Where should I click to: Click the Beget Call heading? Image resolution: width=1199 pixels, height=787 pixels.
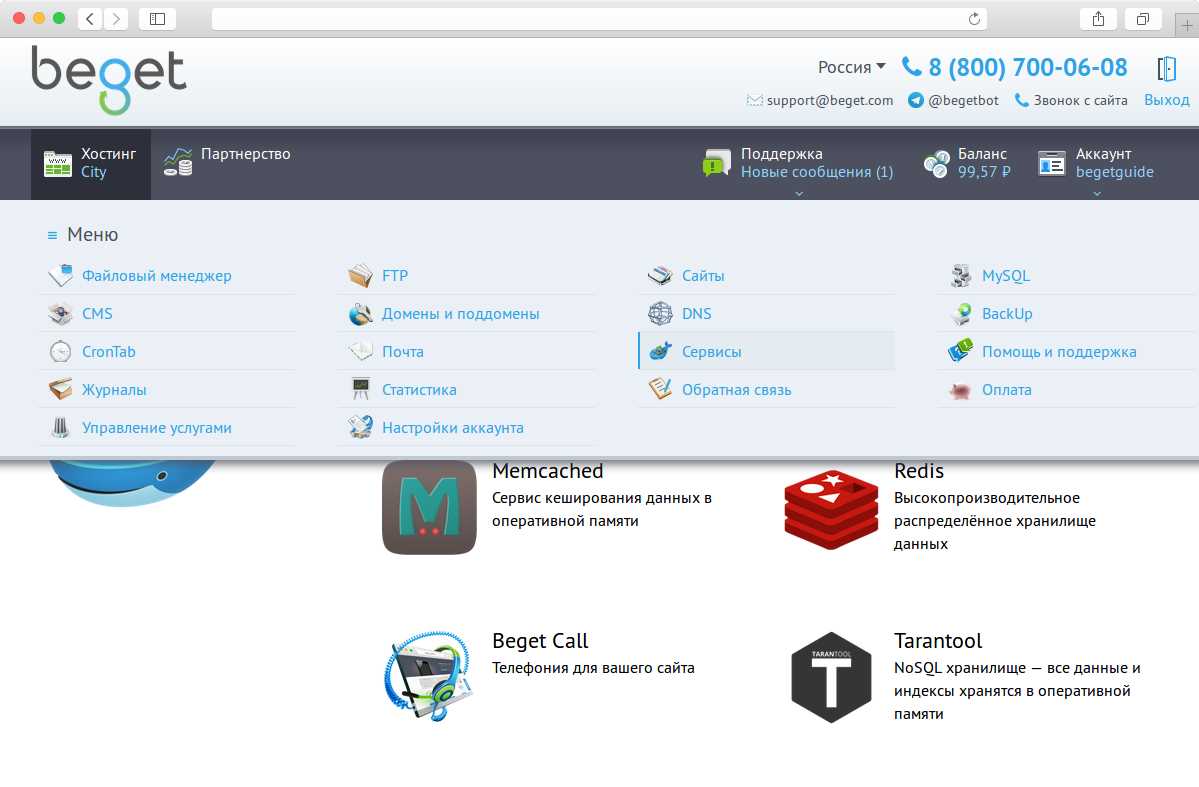(x=540, y=641)
